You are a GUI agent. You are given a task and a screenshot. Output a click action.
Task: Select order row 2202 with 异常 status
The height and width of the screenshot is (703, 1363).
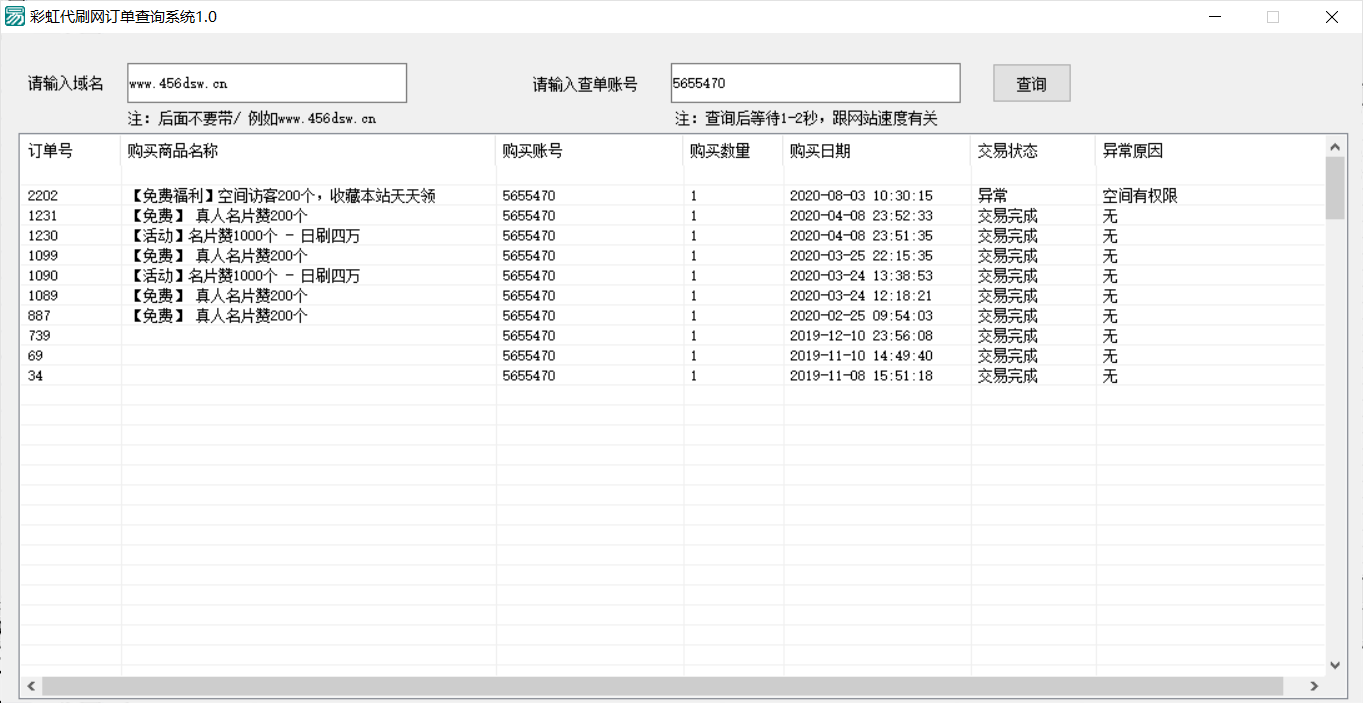400,195
